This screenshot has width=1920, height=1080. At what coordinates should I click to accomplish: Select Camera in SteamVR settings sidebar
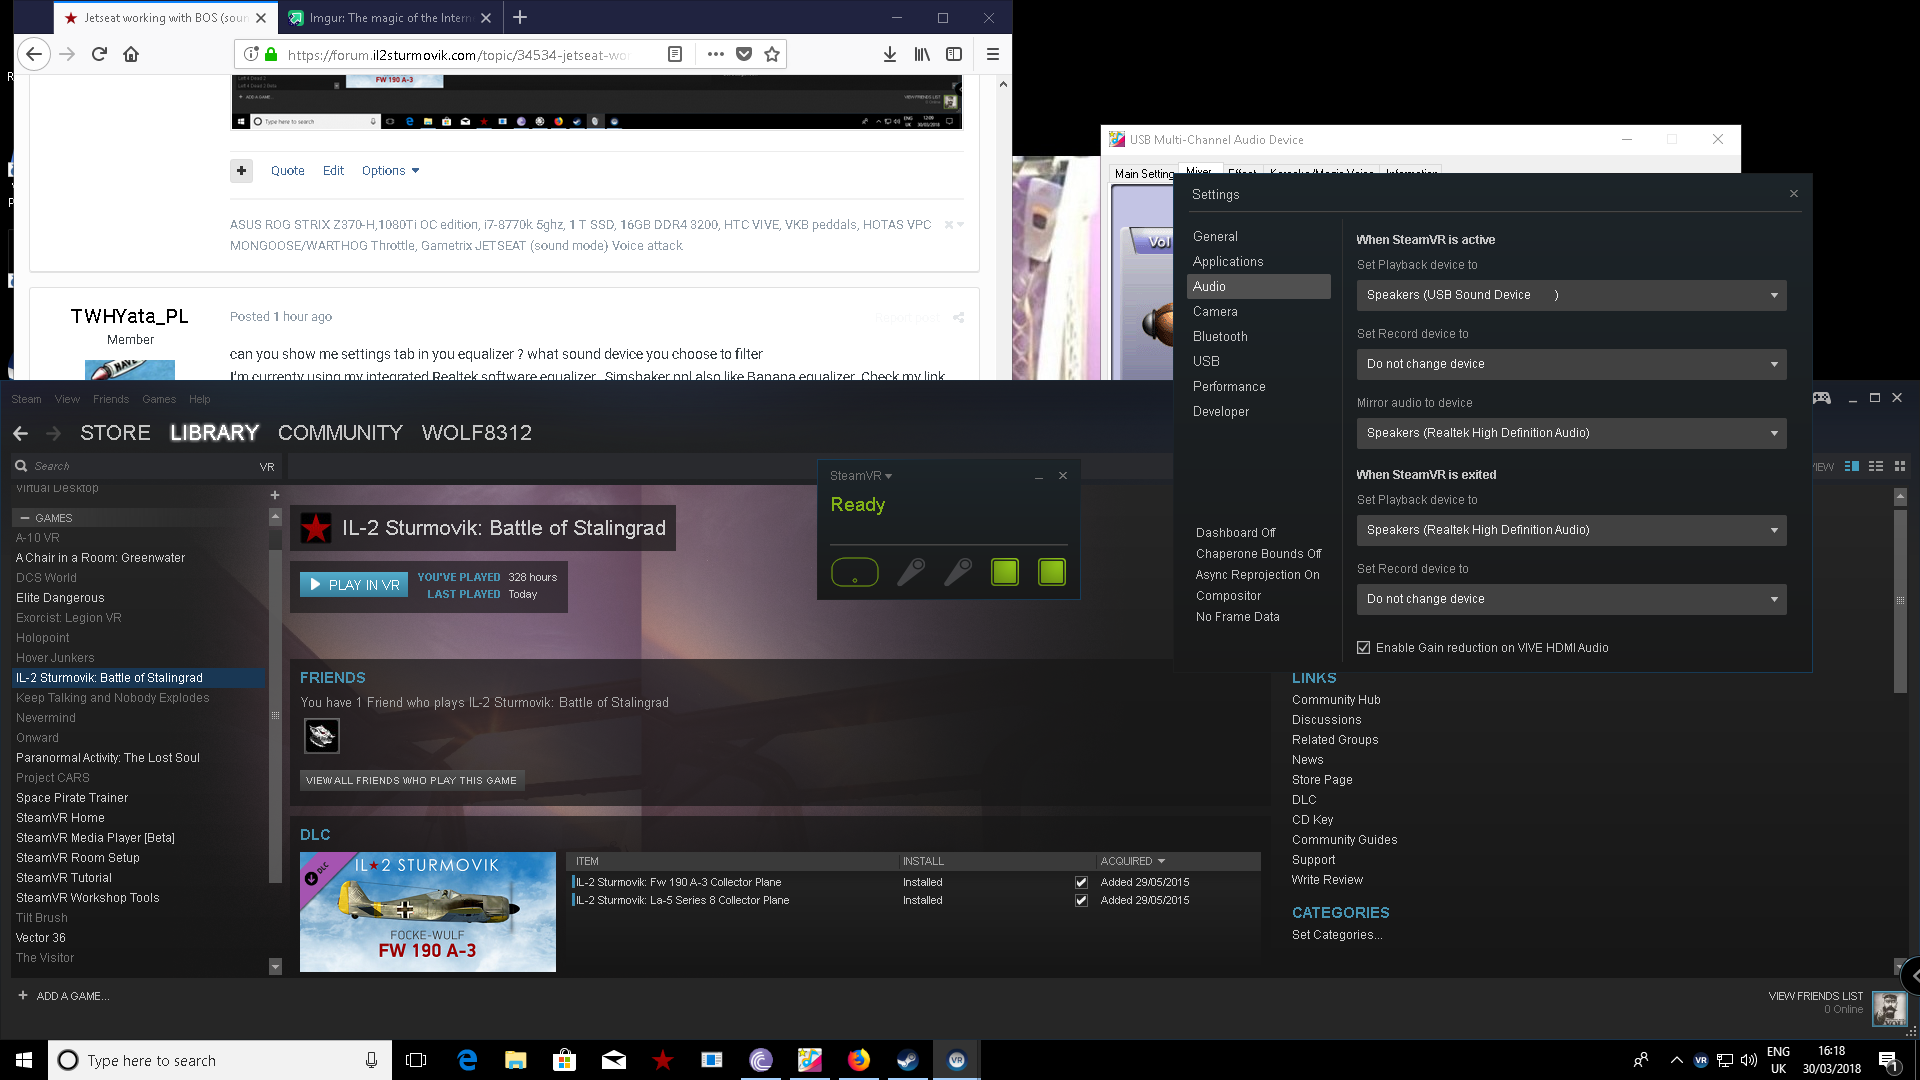(x=1215, y=312)
